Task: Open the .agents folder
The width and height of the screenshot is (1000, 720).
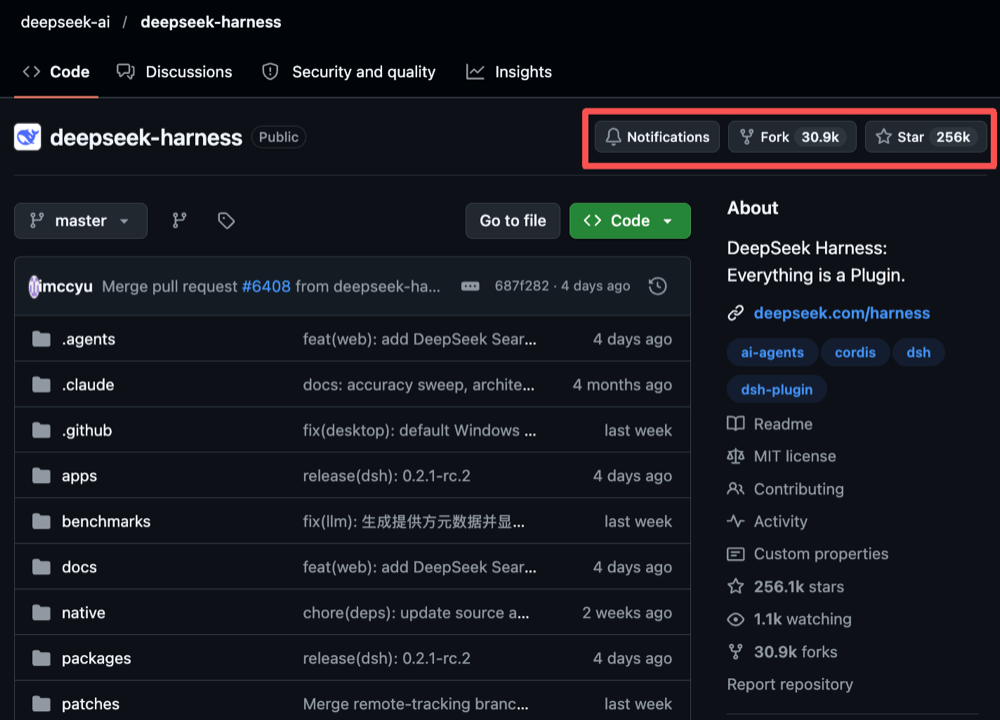Action: (x=88, y=339)
